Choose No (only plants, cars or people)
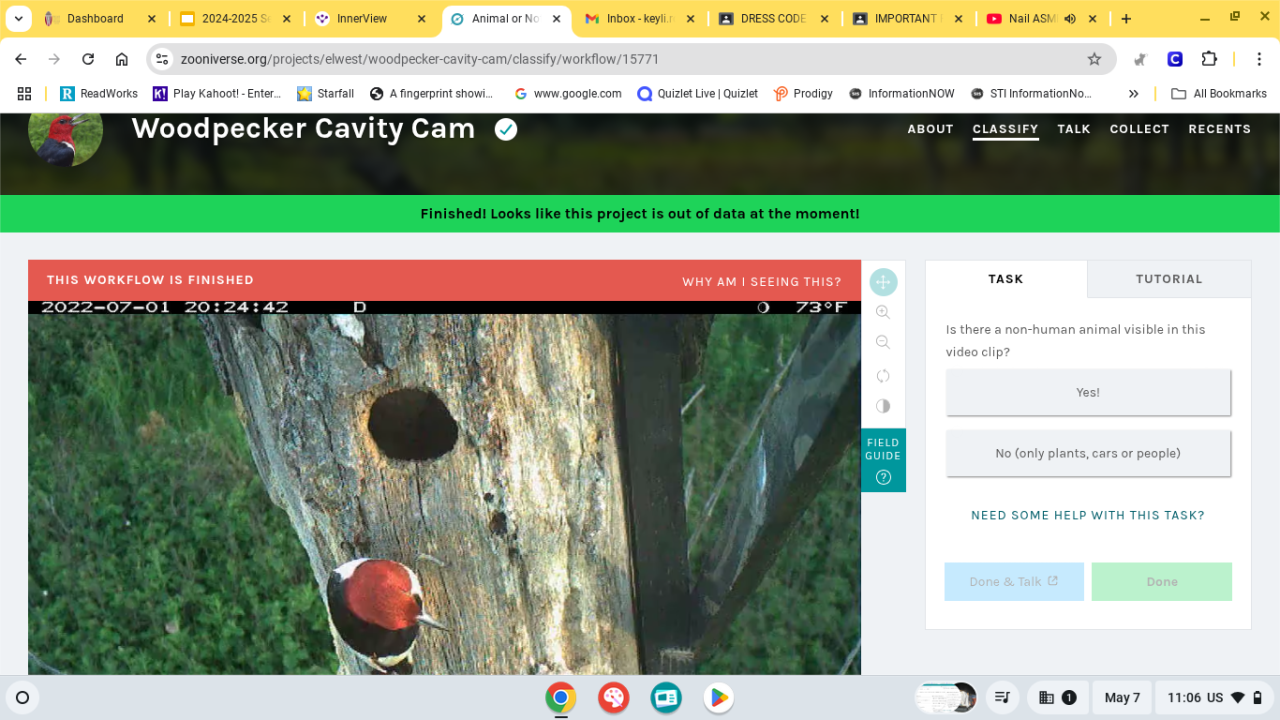 (1088, 453)
